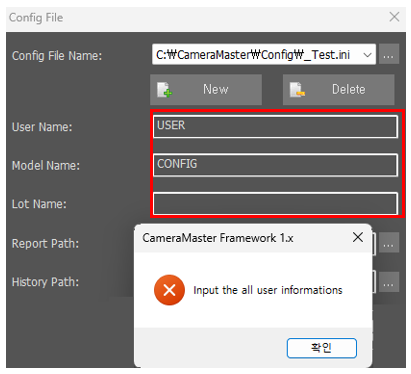Click the New config file button

click(x=206, y=89)
